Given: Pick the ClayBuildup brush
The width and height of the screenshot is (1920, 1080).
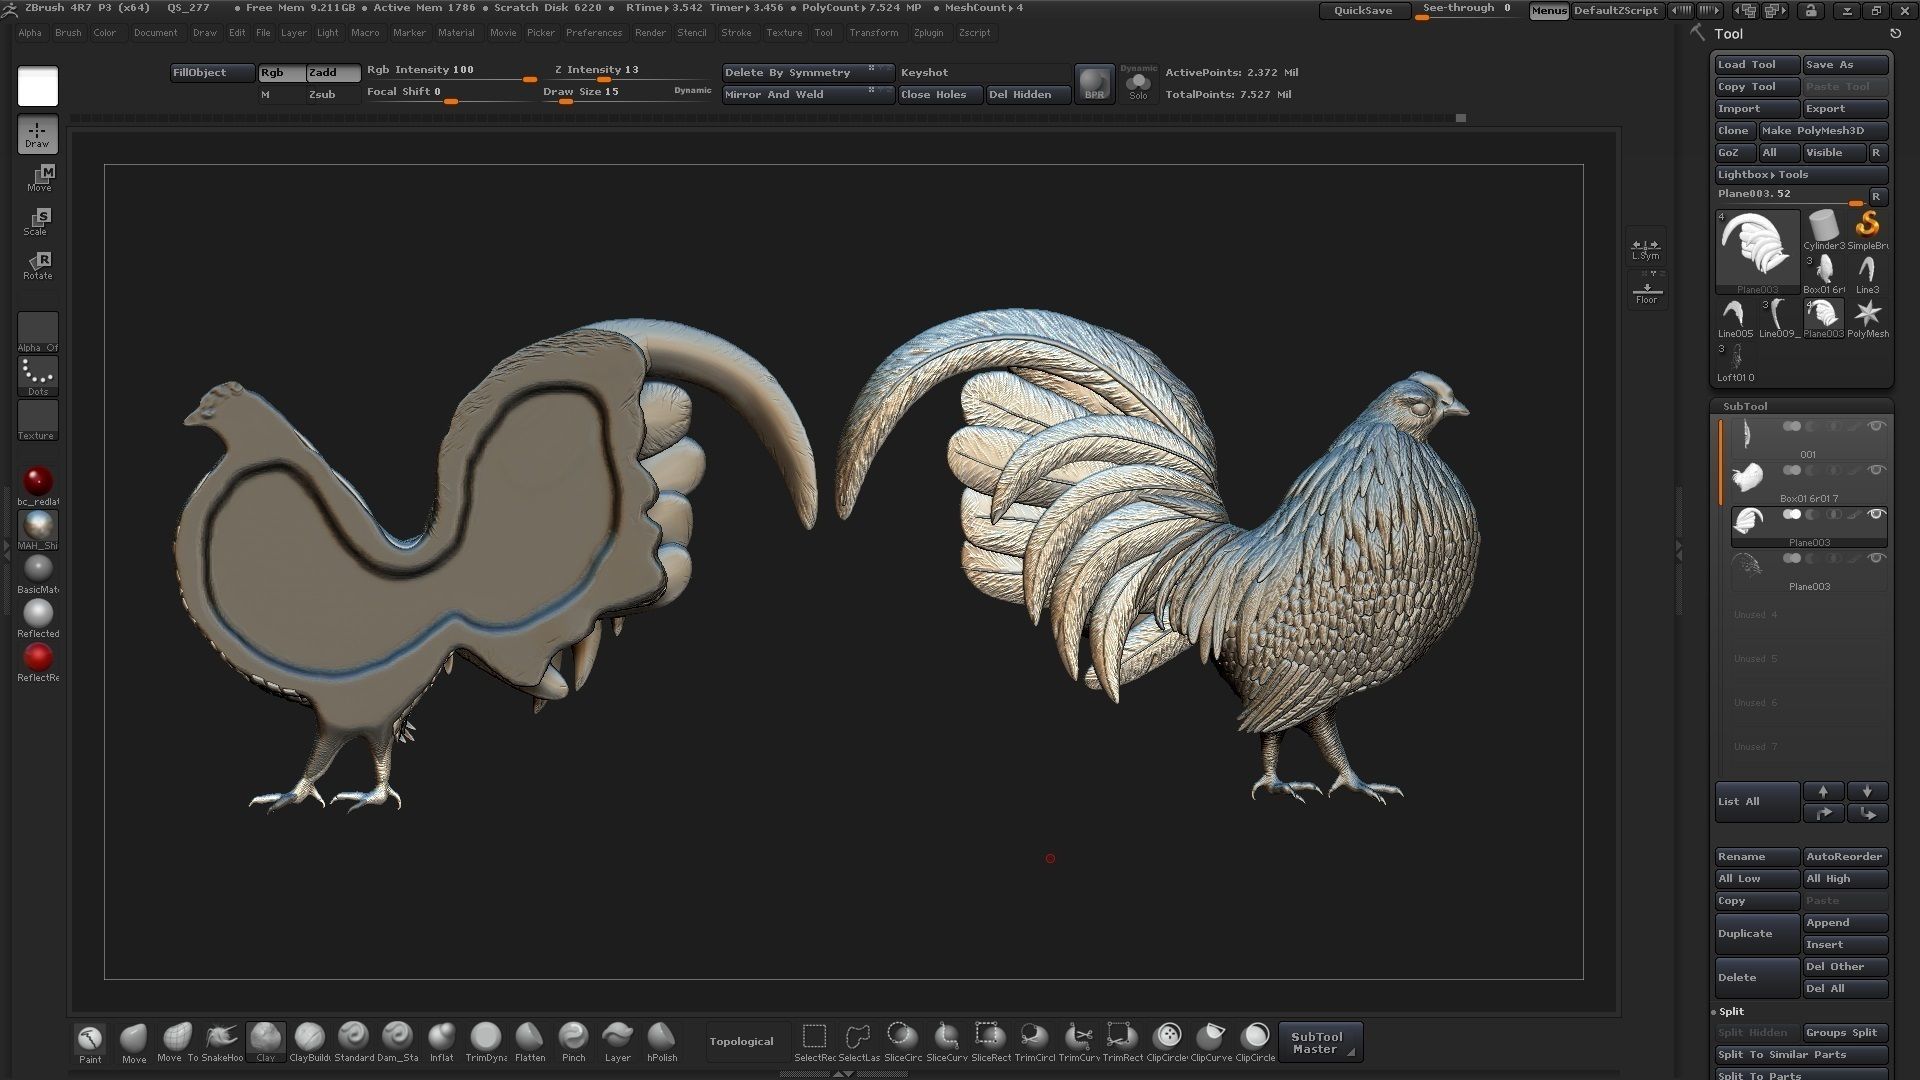Looking at the screenshot, I should pyautogui.click(x=309, y=1042).
